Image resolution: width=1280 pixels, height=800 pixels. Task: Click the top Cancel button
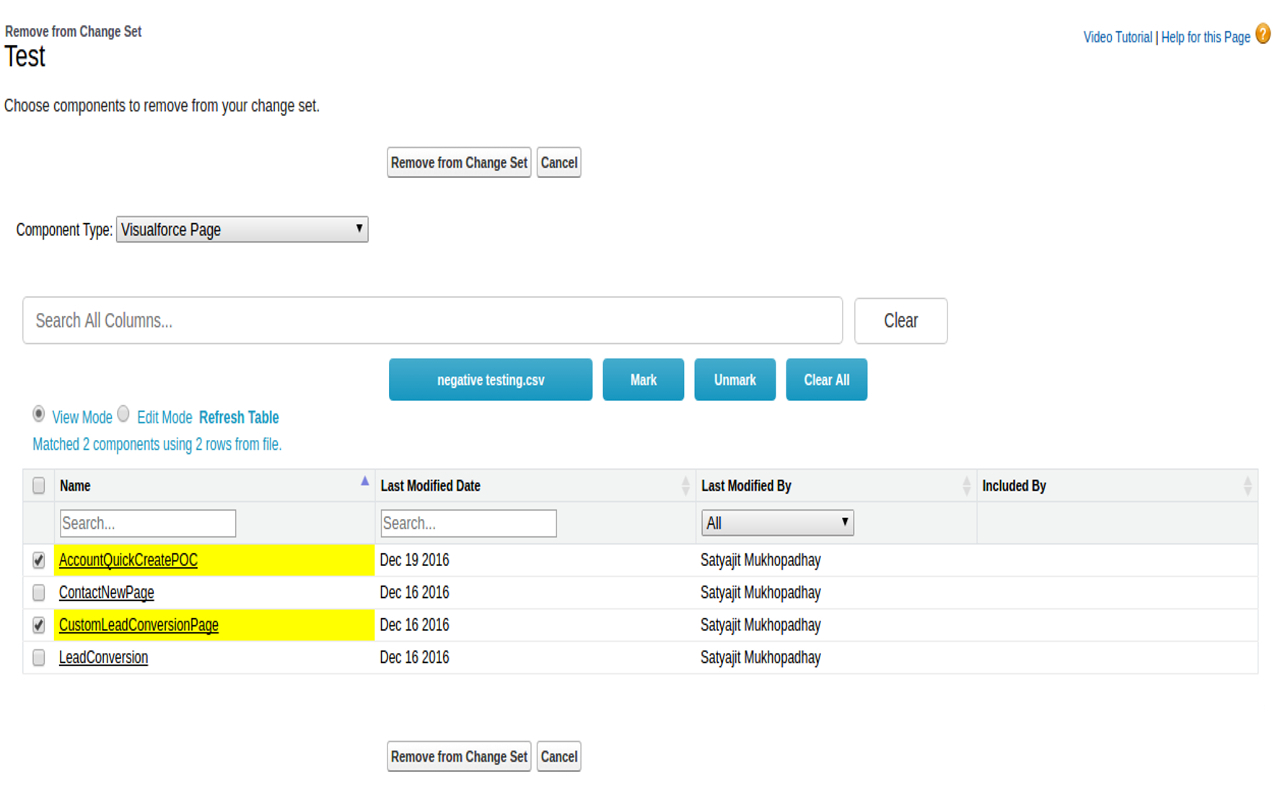559,163
